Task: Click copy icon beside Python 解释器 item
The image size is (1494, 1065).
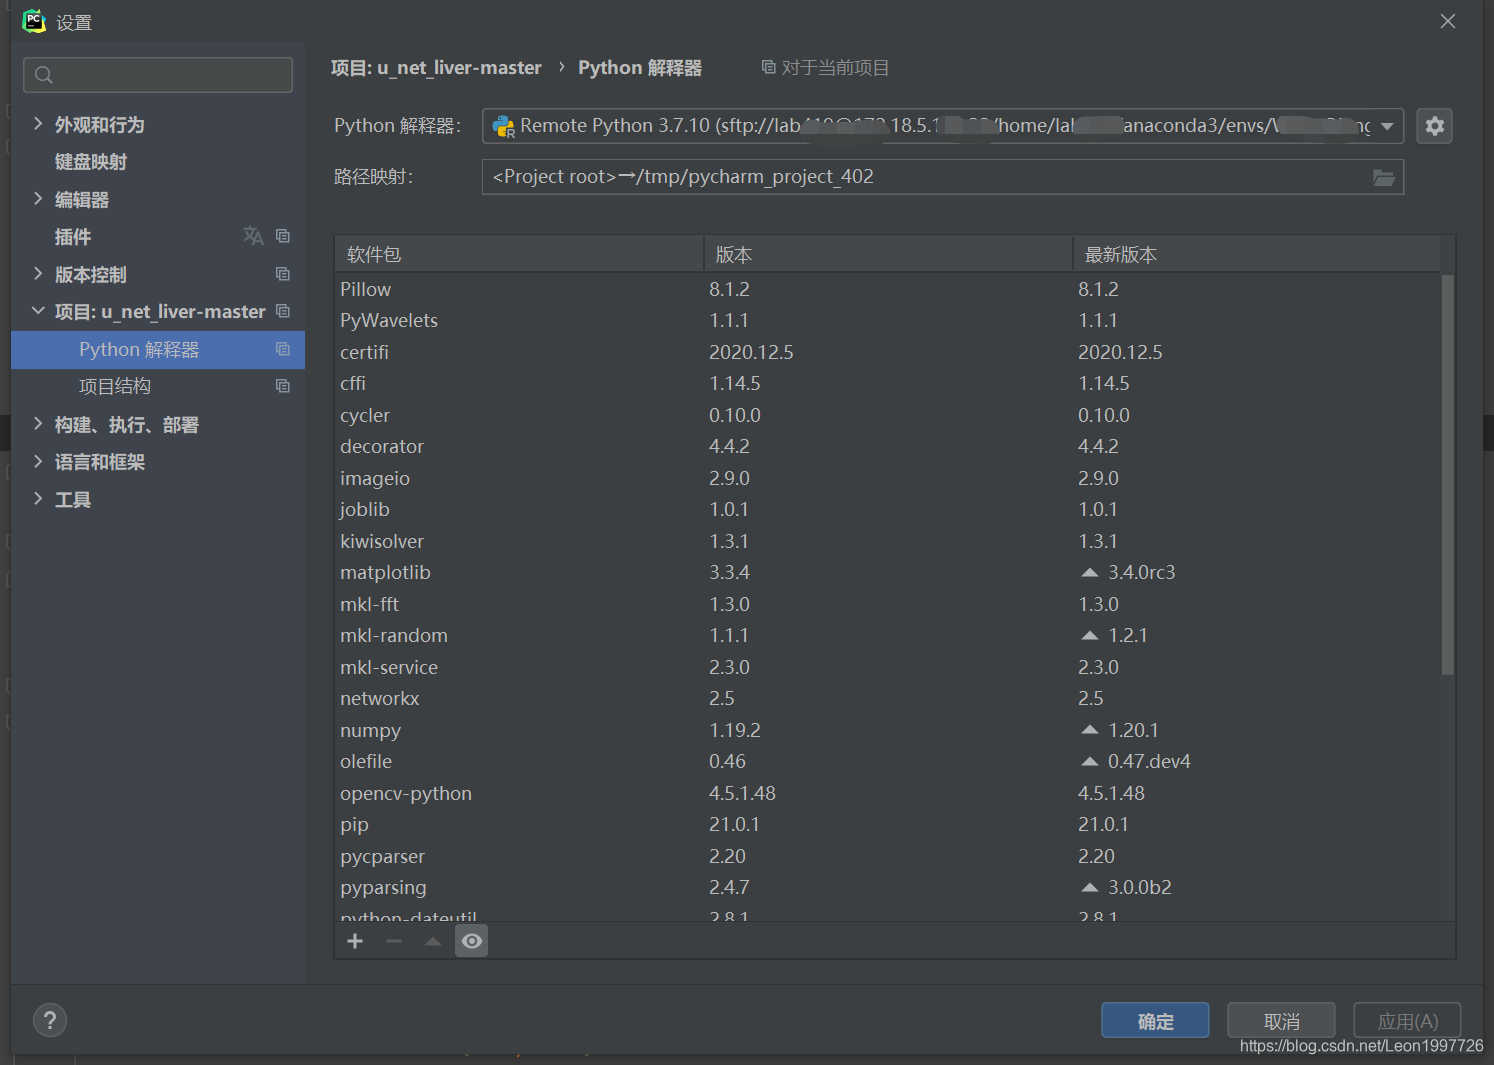Action: 283,349
